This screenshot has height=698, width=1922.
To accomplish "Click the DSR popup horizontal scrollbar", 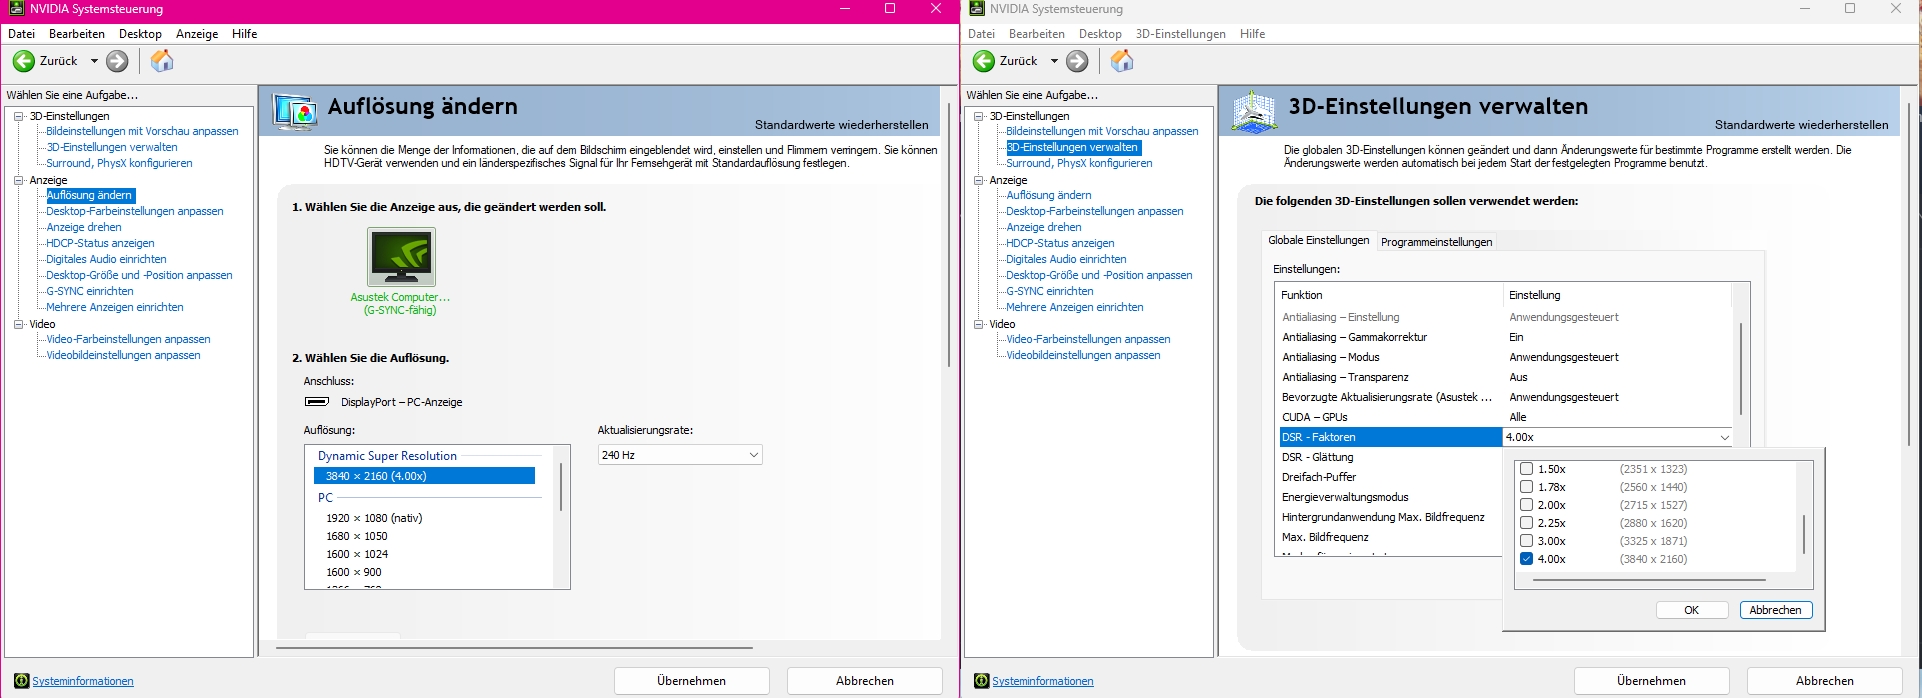I will click(1651, 579).
